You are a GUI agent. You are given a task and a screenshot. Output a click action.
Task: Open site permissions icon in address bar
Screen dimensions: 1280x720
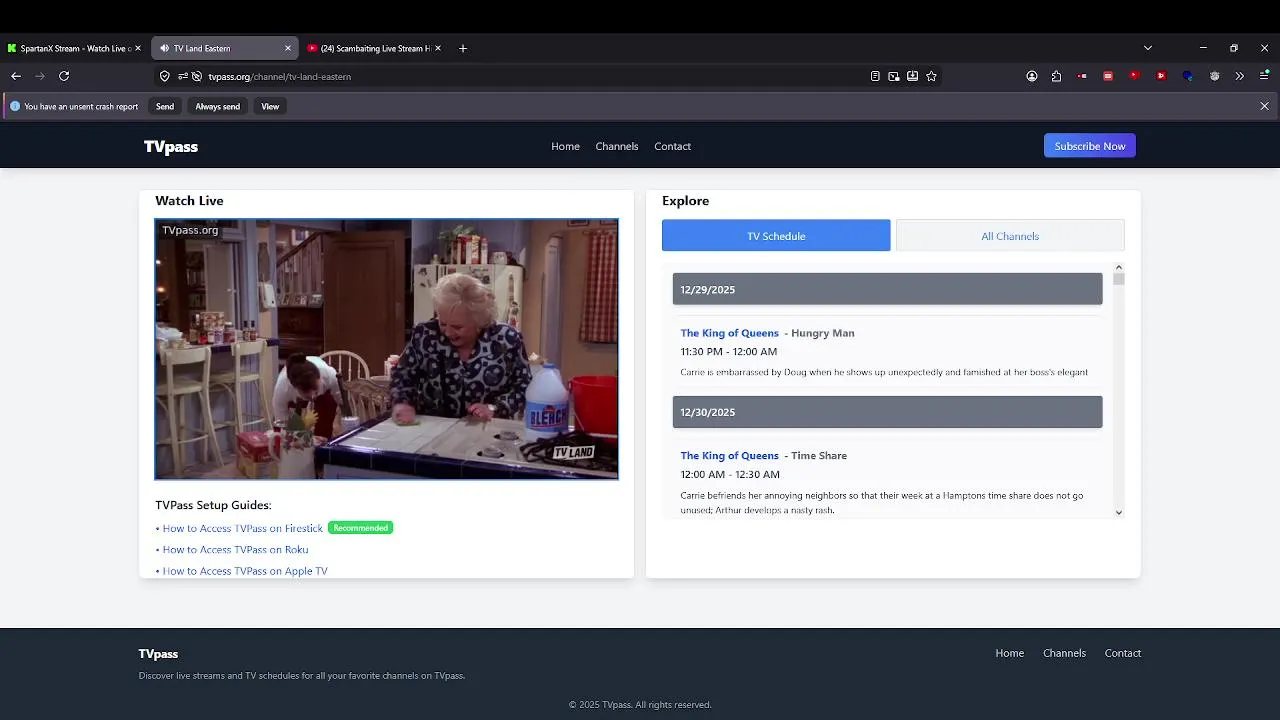(x=183, y=76)
